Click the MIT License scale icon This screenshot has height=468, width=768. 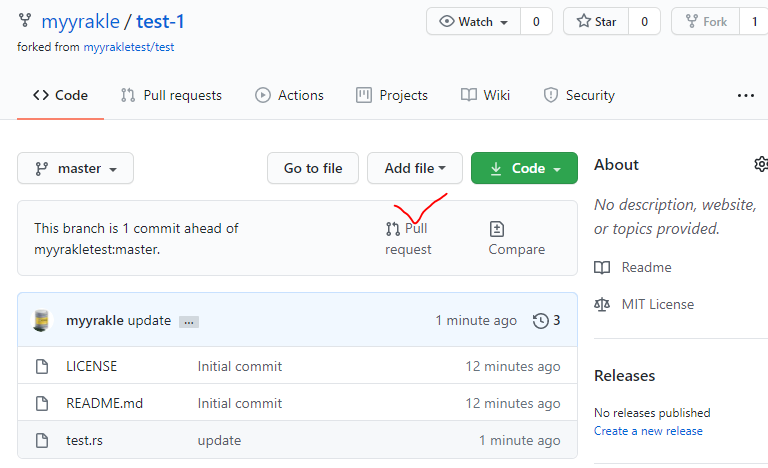click(602, 304)
